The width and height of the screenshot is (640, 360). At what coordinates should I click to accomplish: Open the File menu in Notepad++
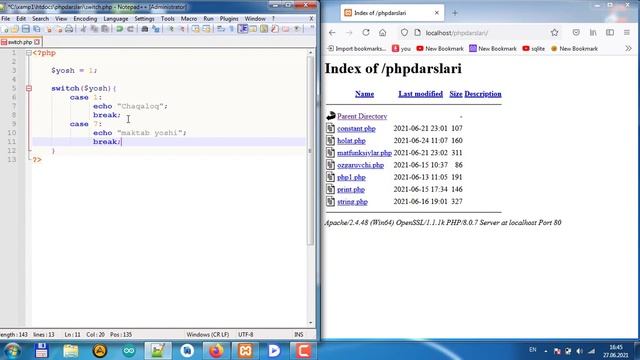click(6, 19)
